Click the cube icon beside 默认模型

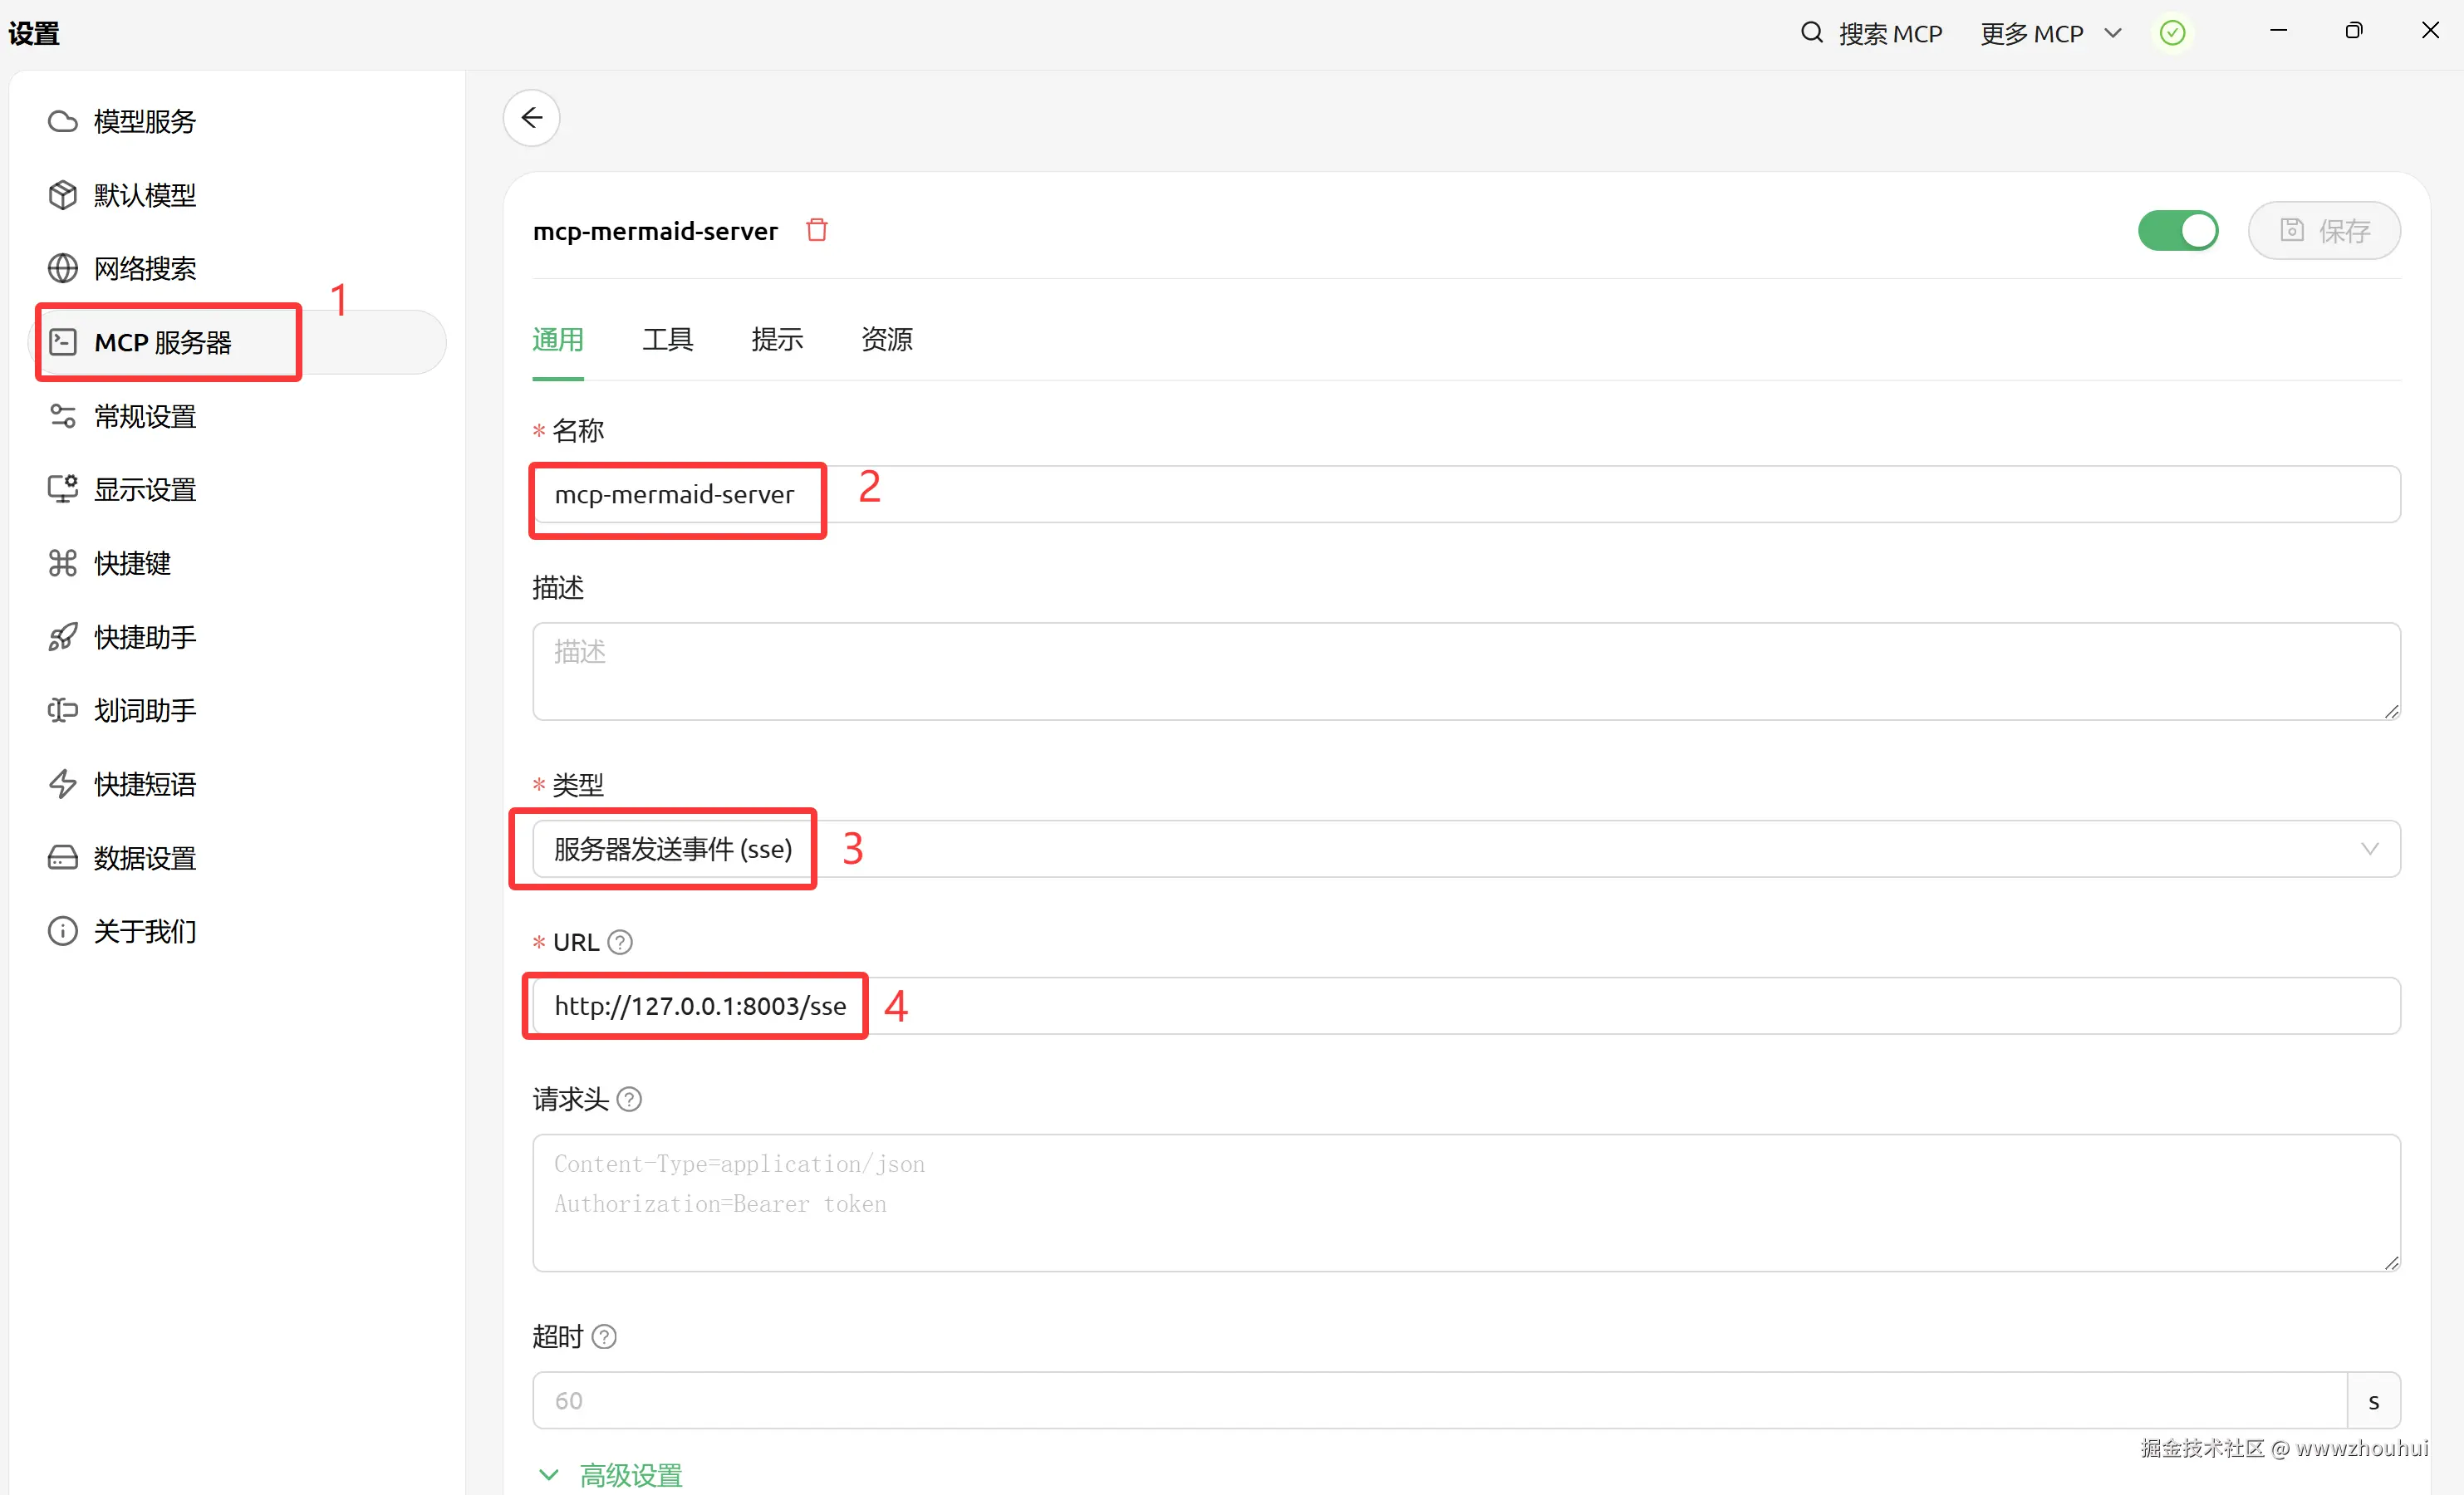[62, 195]
